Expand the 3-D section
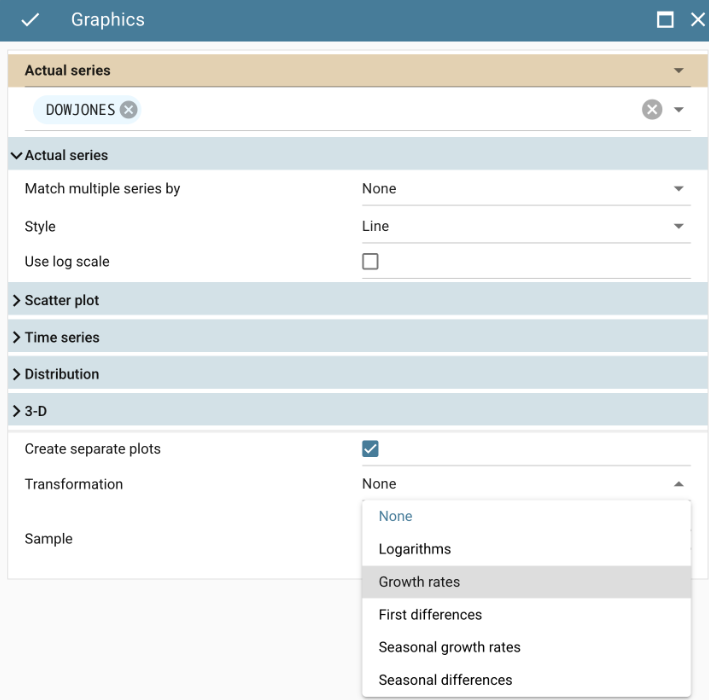The image size is (709, 700). (x=38, y=411)
